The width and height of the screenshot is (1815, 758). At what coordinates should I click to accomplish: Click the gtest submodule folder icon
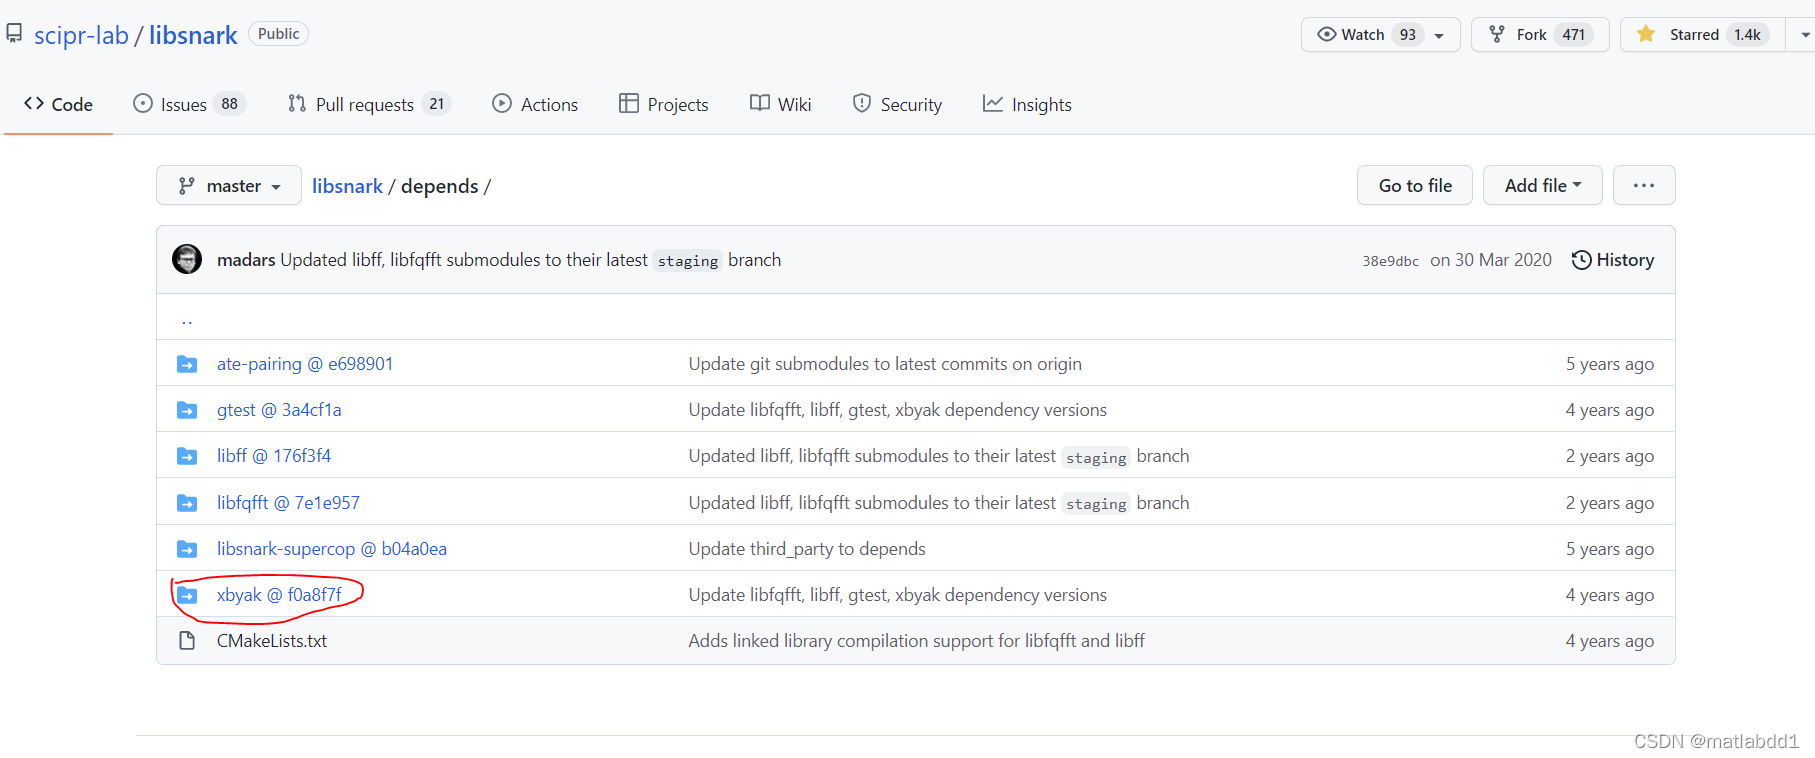click(x=187, y=410)
